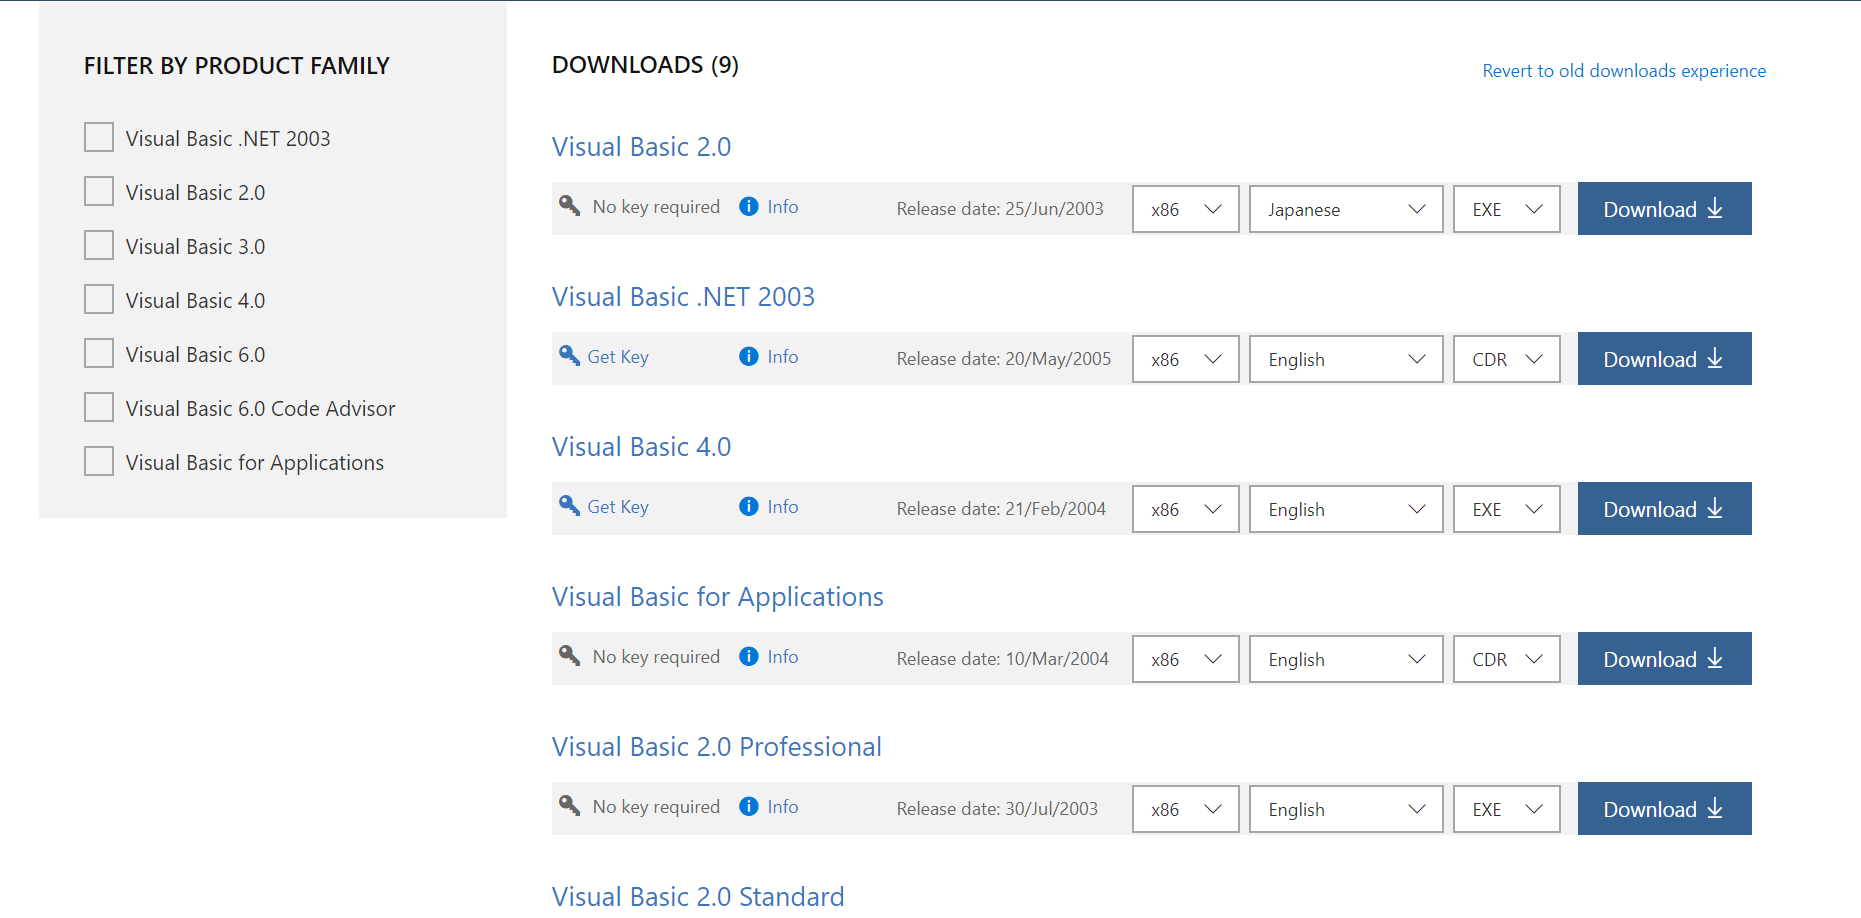Open the x86 dropdown for Visual Basic 2.0 Professional
The image size is (1861, 918).
click(x=1186, y=809)
